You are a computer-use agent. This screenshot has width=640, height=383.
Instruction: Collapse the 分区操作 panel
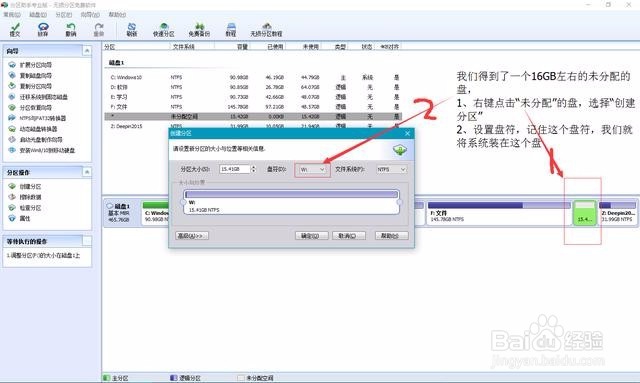pyautogui.click(x=87, y=172)
